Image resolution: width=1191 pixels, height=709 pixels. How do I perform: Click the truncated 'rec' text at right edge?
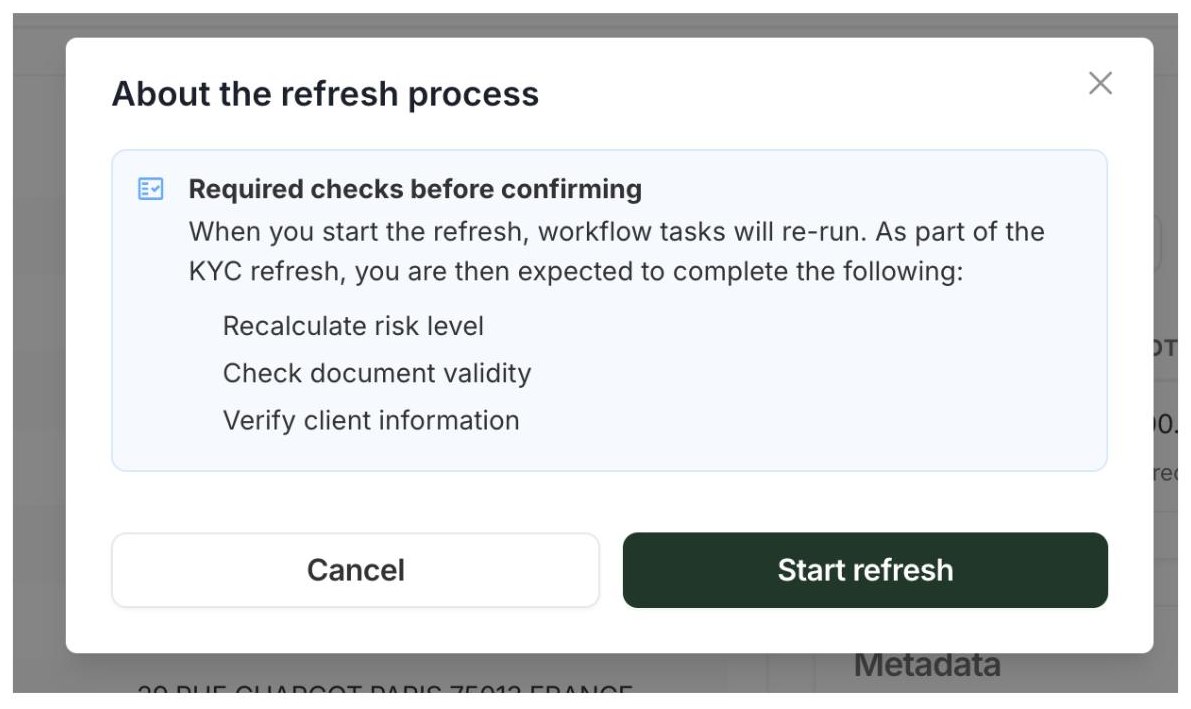pyautogui.click(x=1165, y=473)
